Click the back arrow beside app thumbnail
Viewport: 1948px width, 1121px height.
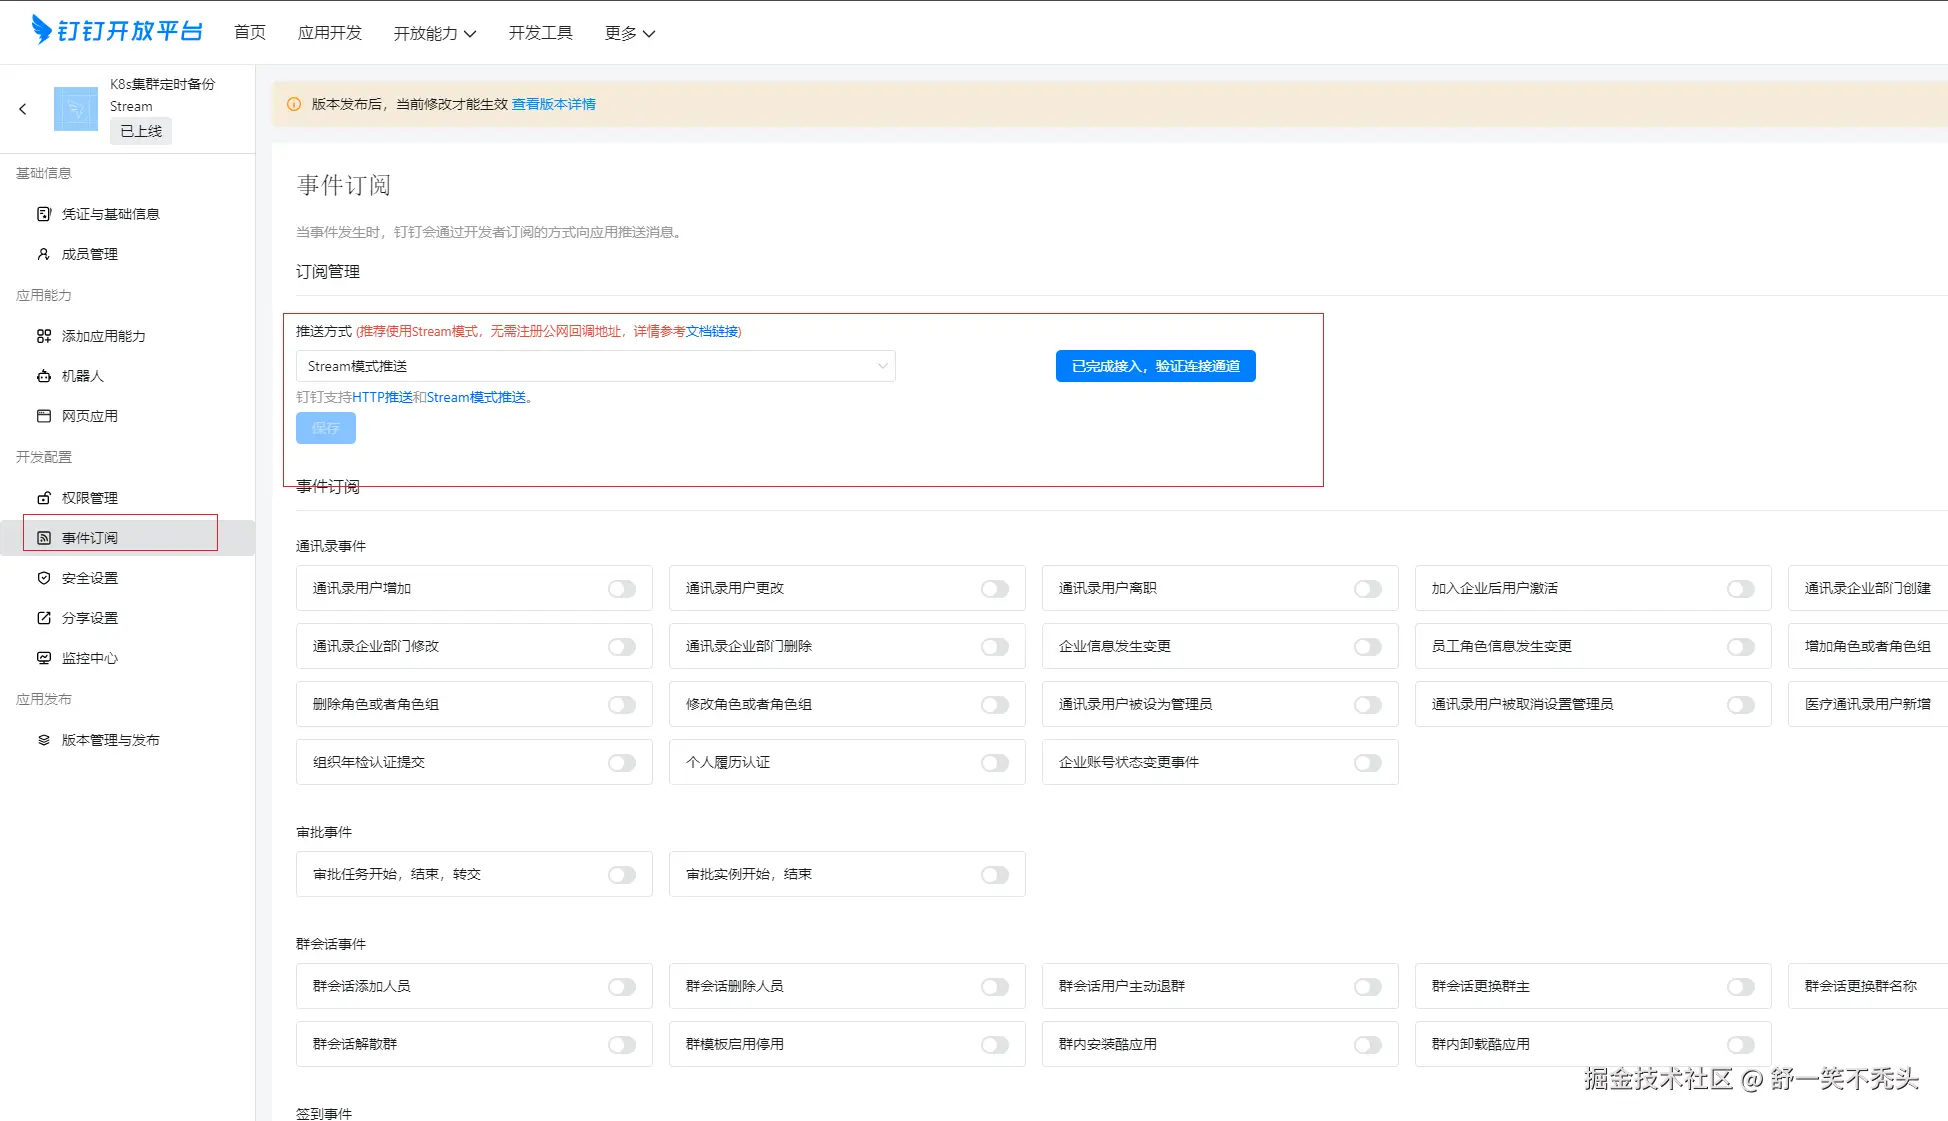23,109
